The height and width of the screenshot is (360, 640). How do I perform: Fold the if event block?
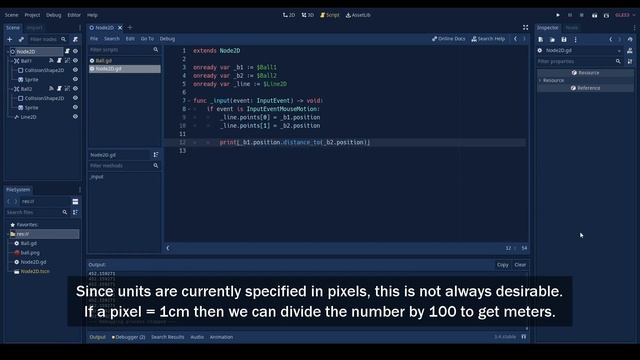coord(189,109)
